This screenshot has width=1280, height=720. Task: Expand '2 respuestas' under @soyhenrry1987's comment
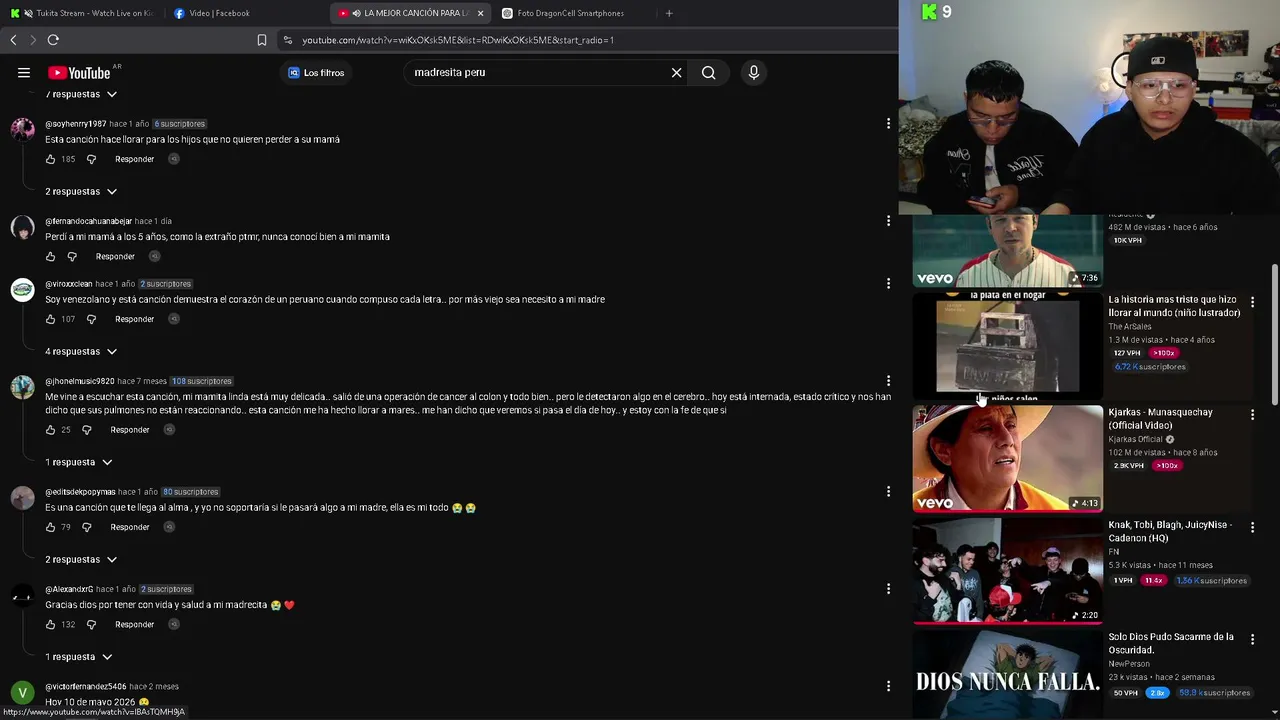click(81, 191)
